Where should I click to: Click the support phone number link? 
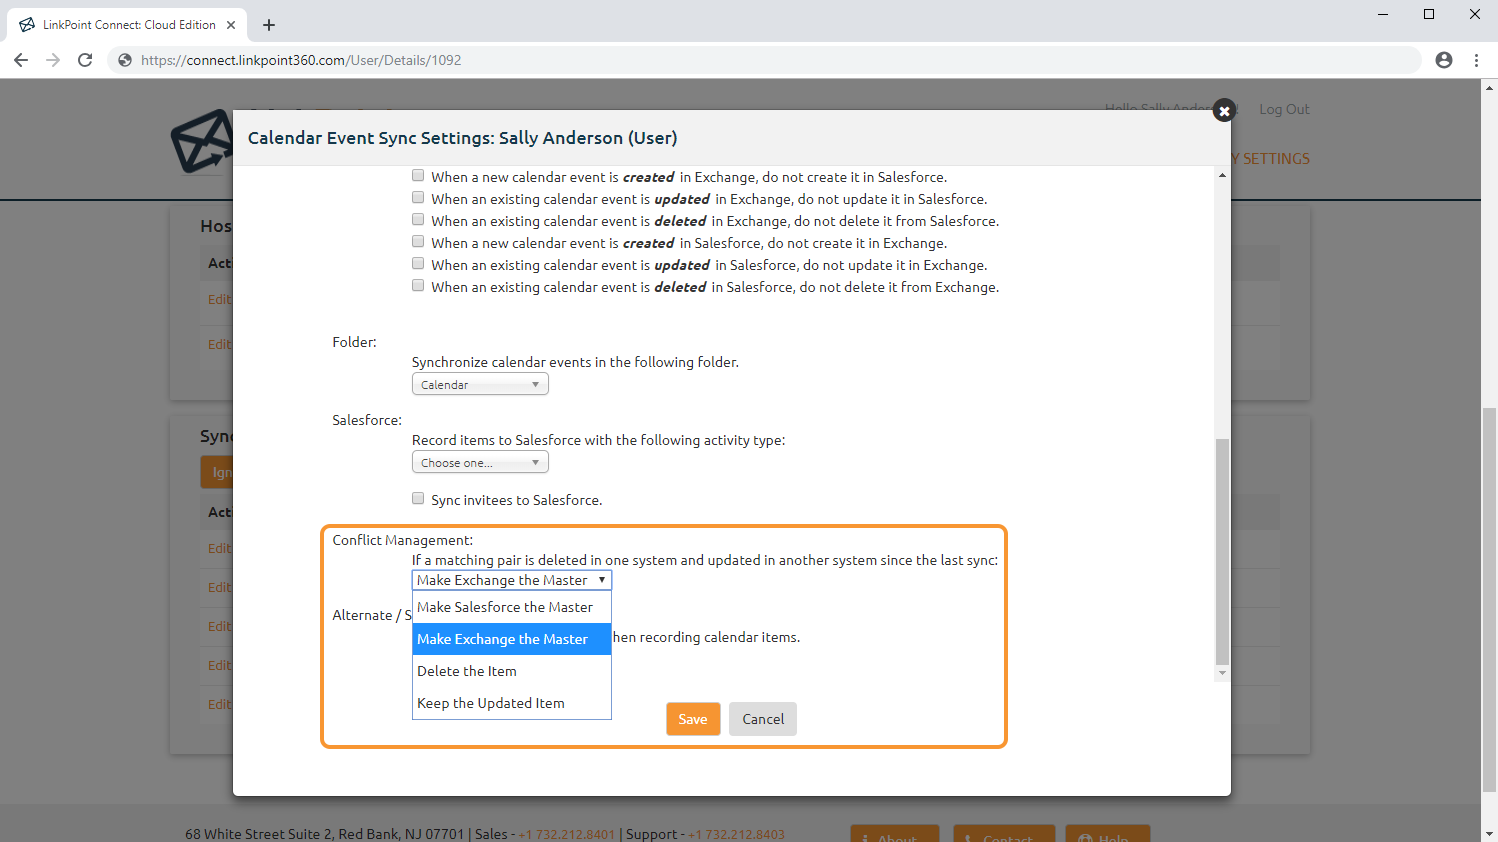(x=735, y=834)
